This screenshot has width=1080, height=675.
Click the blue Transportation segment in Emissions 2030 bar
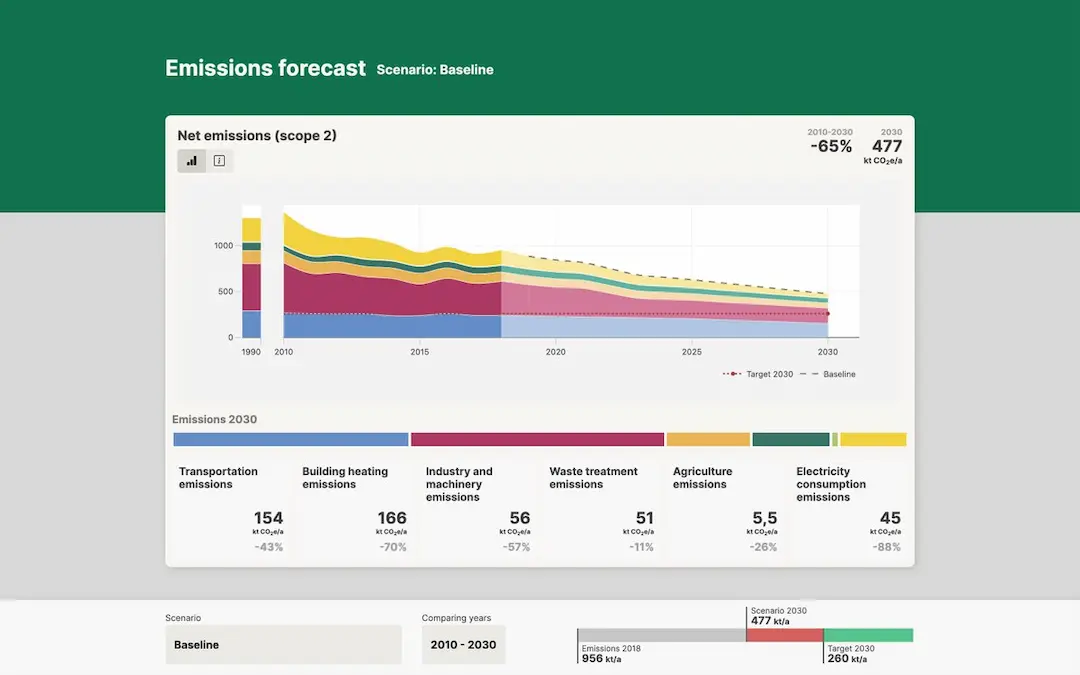click(x=290, y=439)
